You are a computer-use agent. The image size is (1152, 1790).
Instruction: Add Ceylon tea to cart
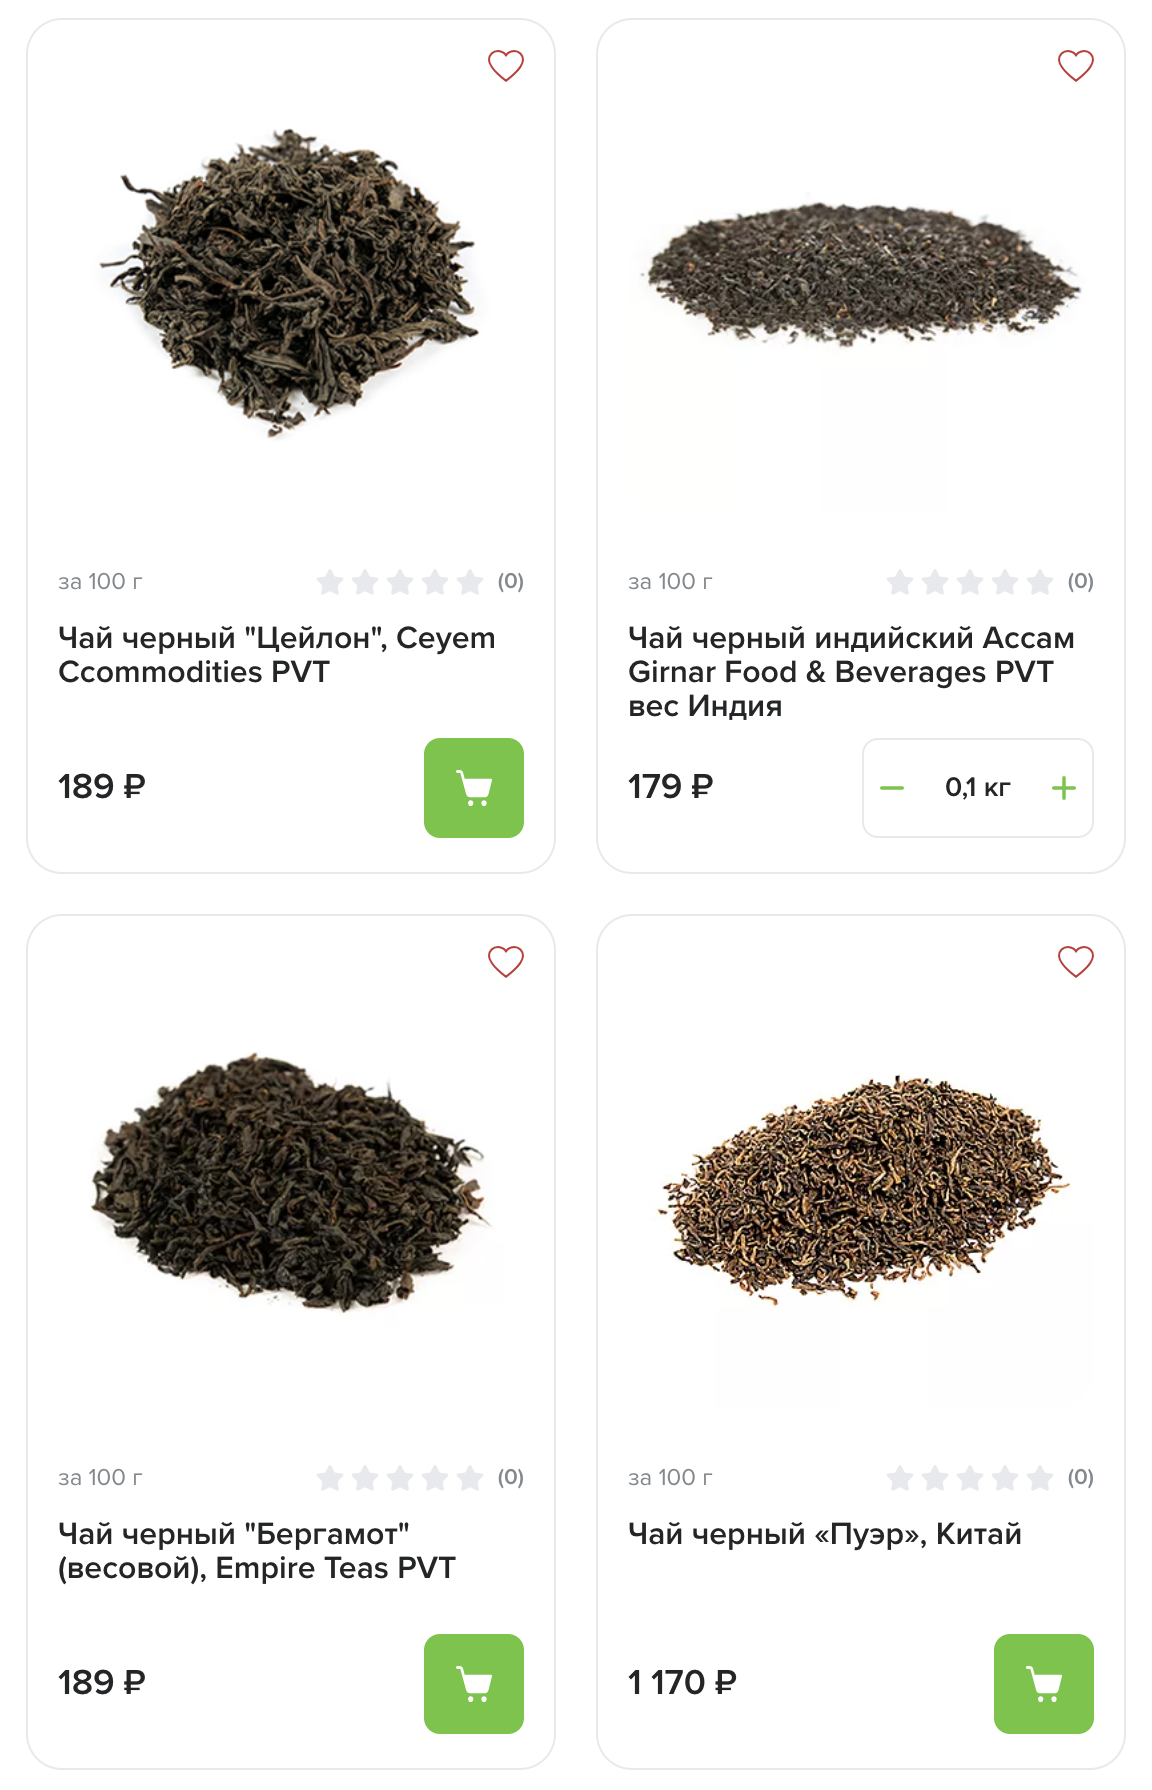[x=474, y=788]
